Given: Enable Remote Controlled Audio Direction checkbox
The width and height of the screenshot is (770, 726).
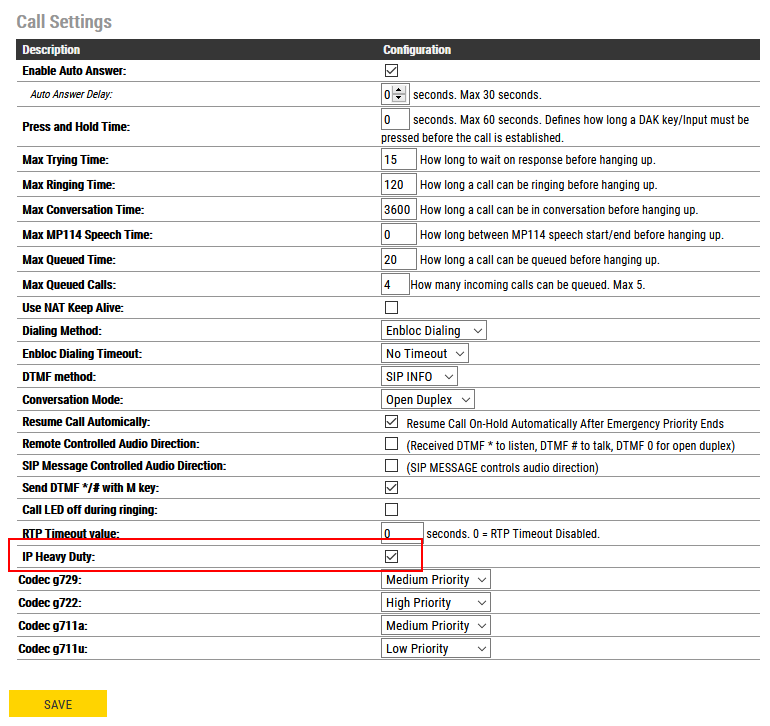Looking at the screenshot, I should point(391,445).
